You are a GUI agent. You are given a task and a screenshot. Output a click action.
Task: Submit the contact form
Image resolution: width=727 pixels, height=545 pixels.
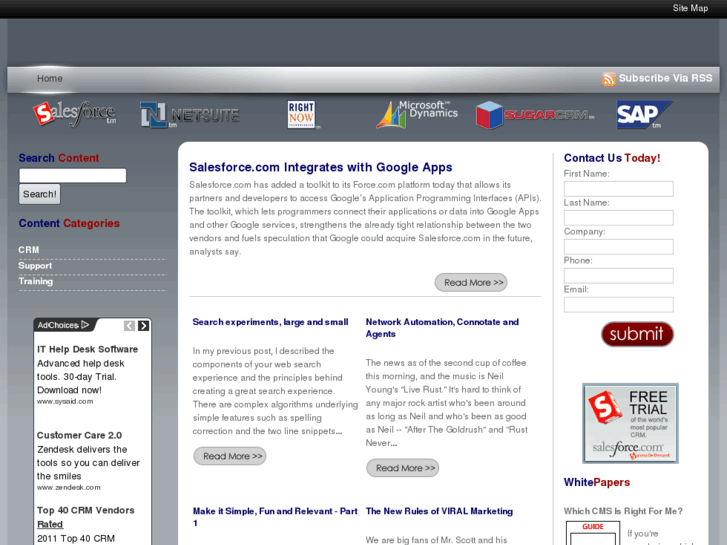637,334
